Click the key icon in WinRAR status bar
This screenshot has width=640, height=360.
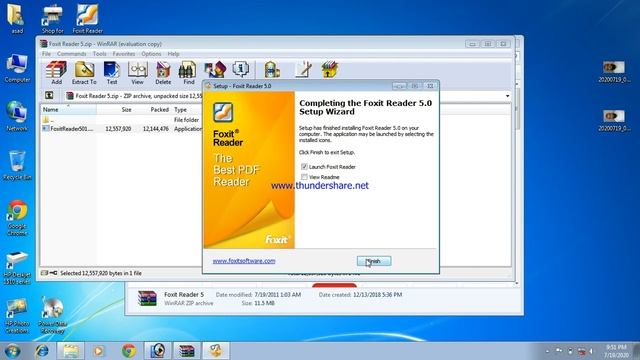(x=53, y=273)
